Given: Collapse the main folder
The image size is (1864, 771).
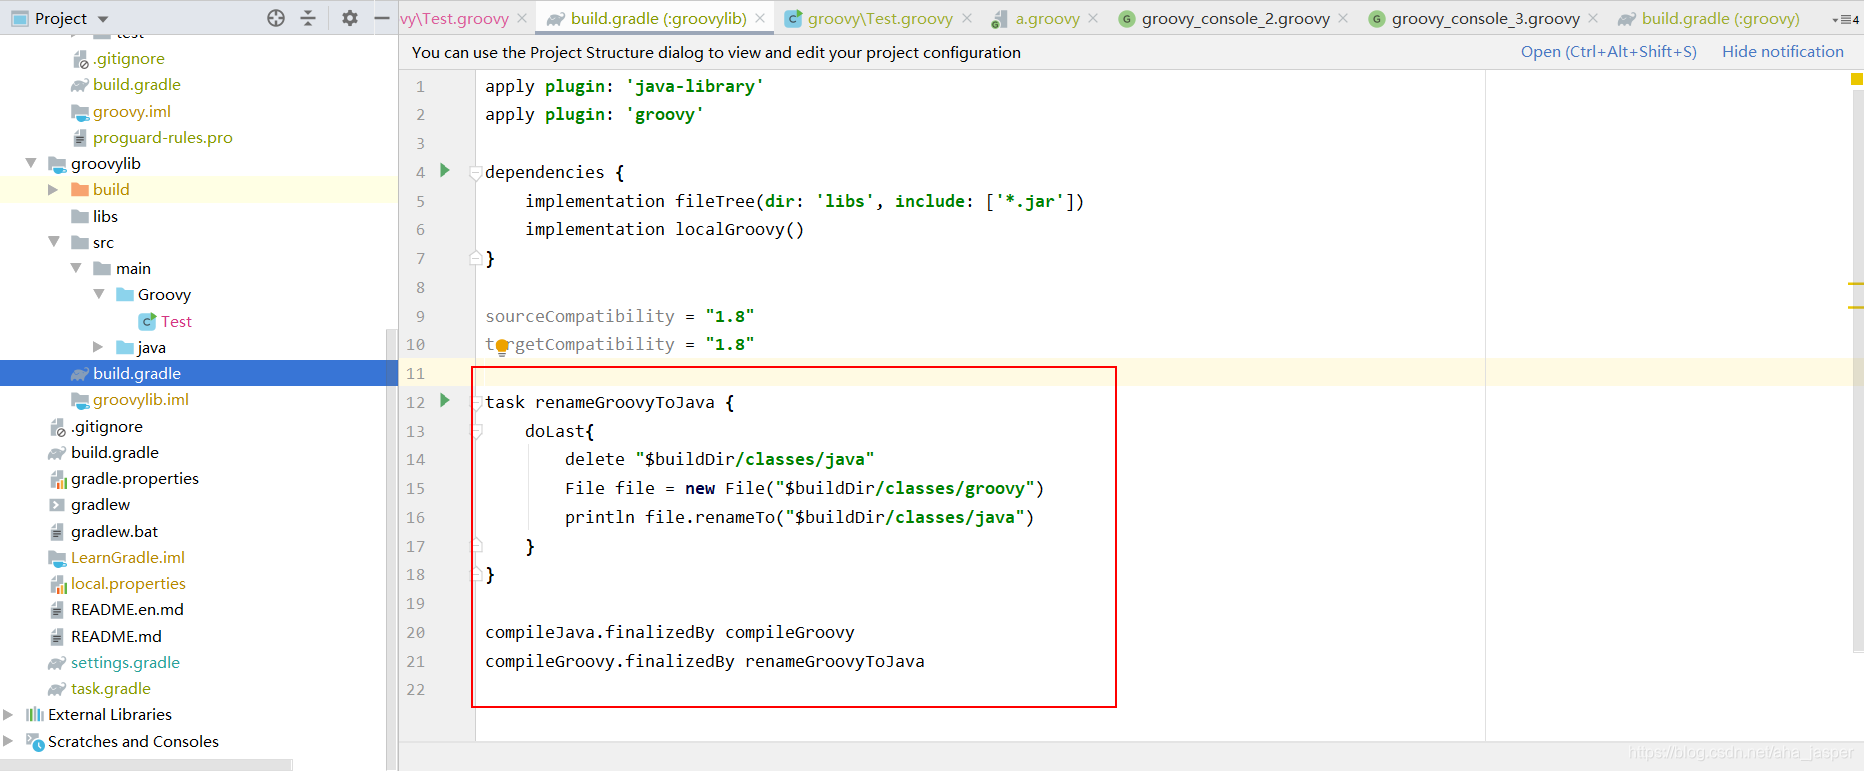Looking at the screenshot, I should point(76,268).
